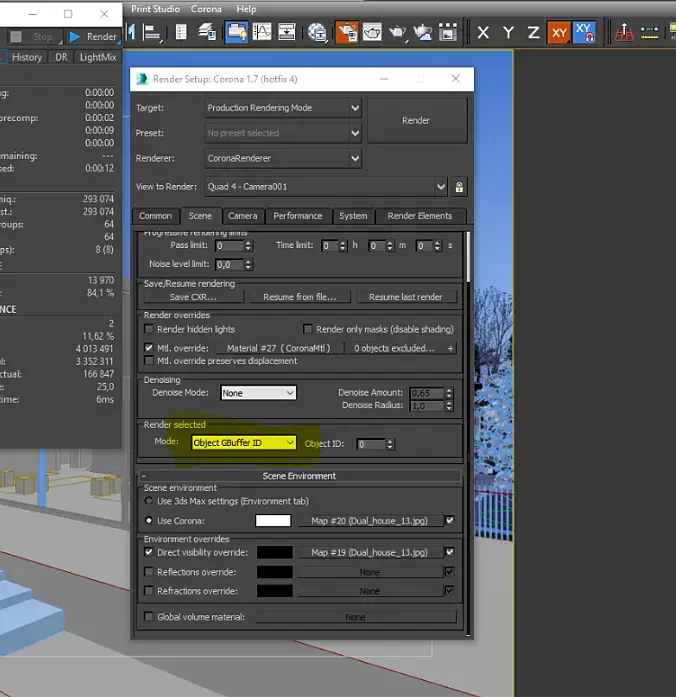Open the Render Setup toolbar icon
Viewport: 676px width, 697px height.
pyautogui.click(x=345, y=32)
